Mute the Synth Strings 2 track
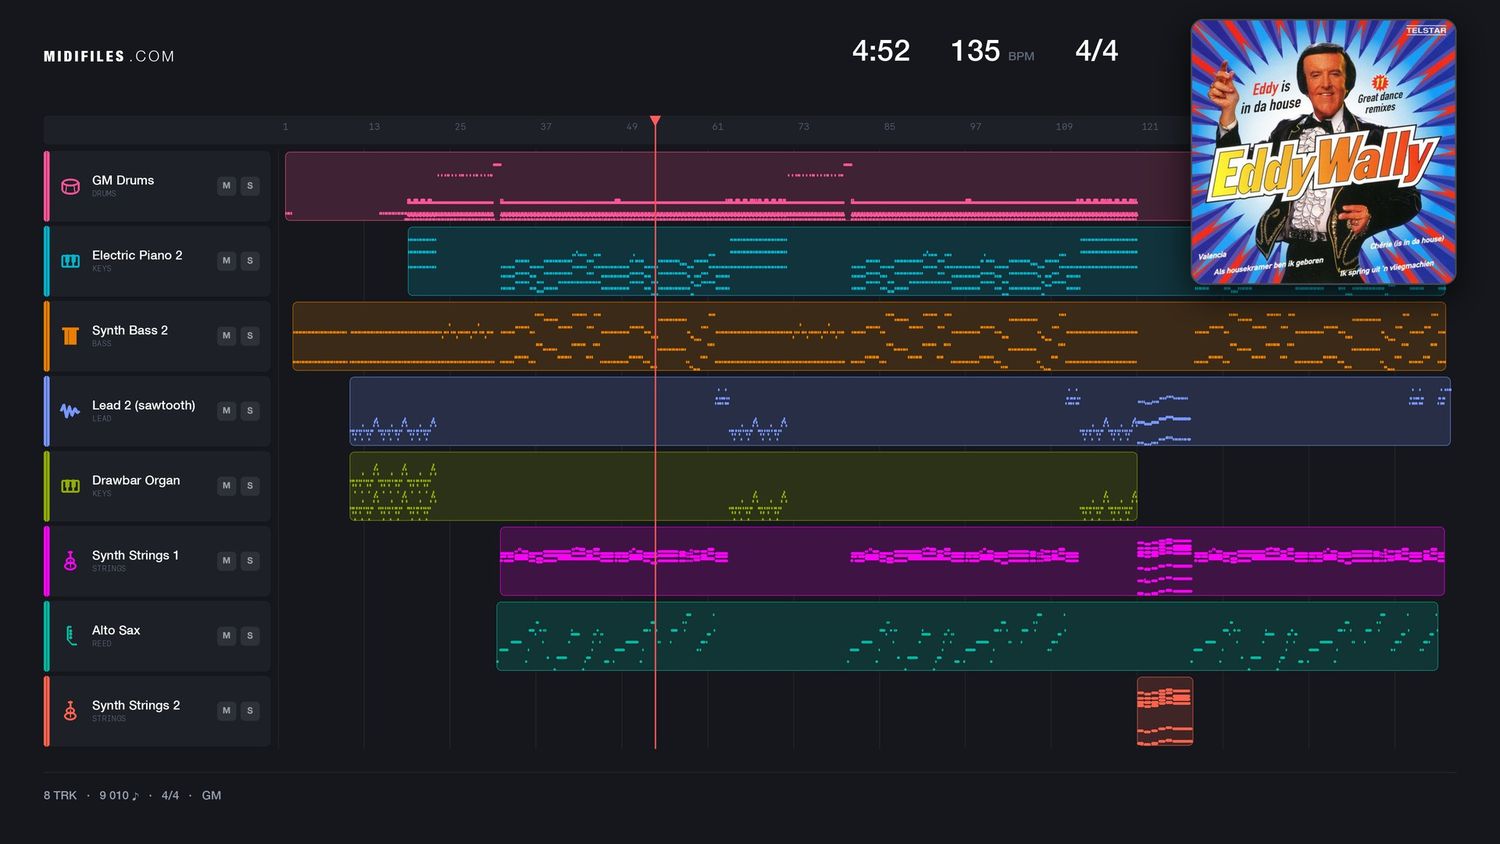The height and width of the screenshot is (844, 1500). (x=226, y=711)
